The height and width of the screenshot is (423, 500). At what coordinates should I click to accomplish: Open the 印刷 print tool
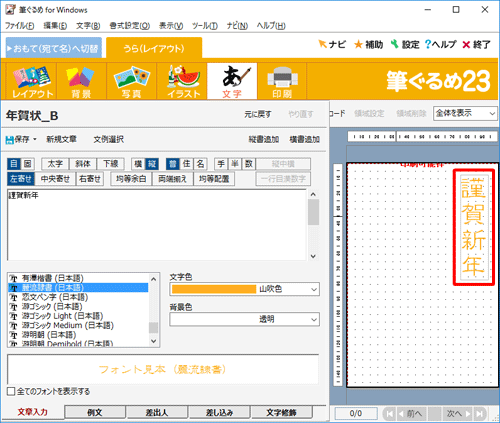click(x=282, y=81)
